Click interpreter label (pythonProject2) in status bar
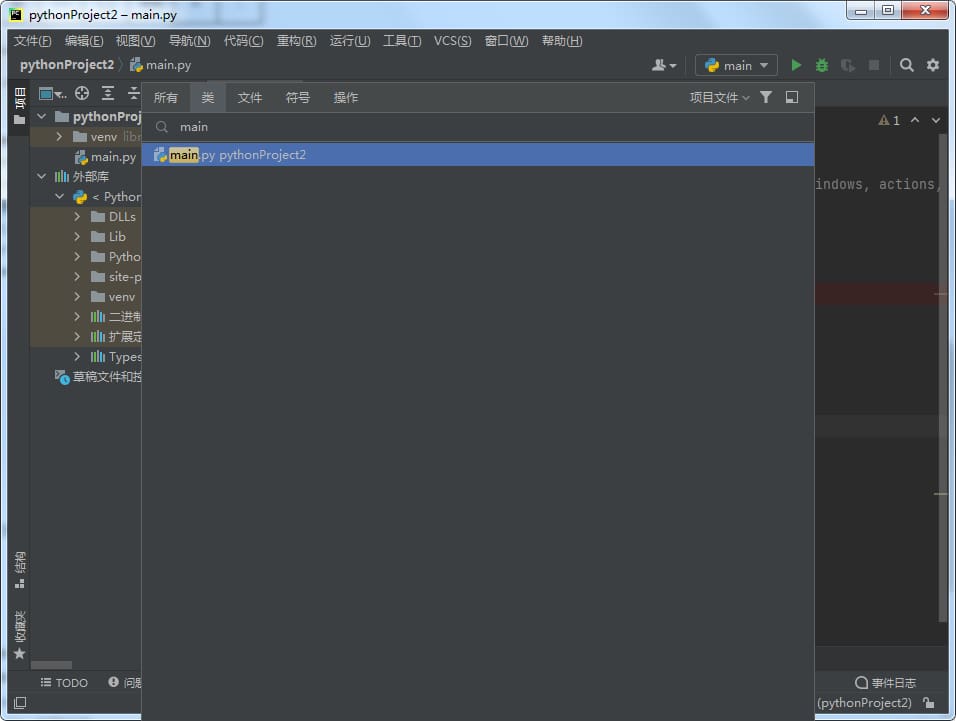Screen dimensions: 956x721 pos(864,703)
